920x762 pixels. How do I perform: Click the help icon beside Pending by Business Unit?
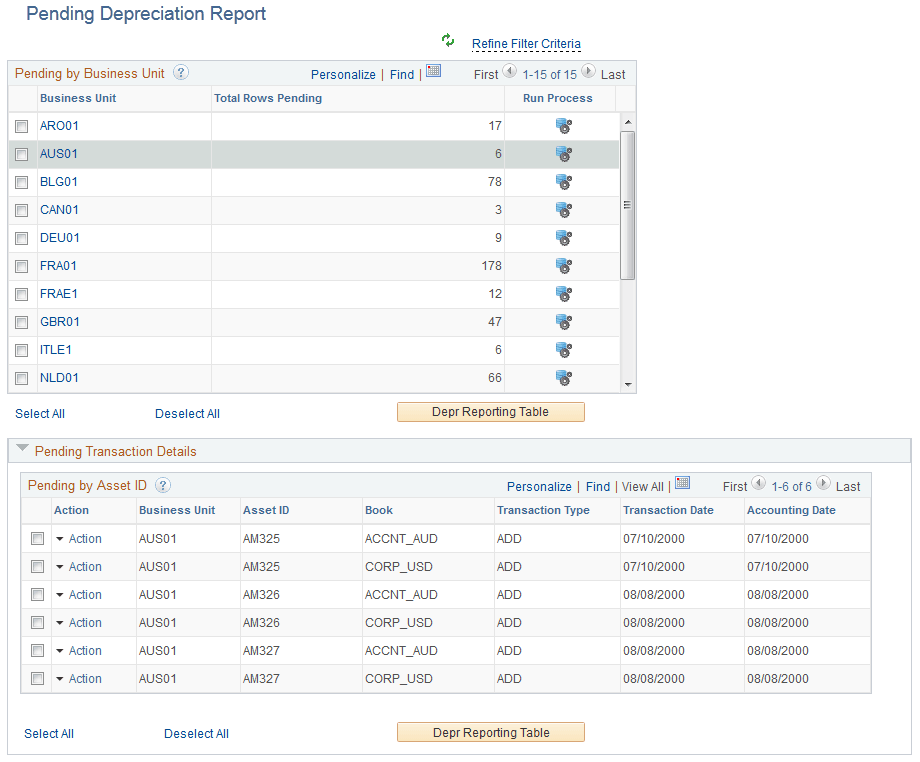180,72
